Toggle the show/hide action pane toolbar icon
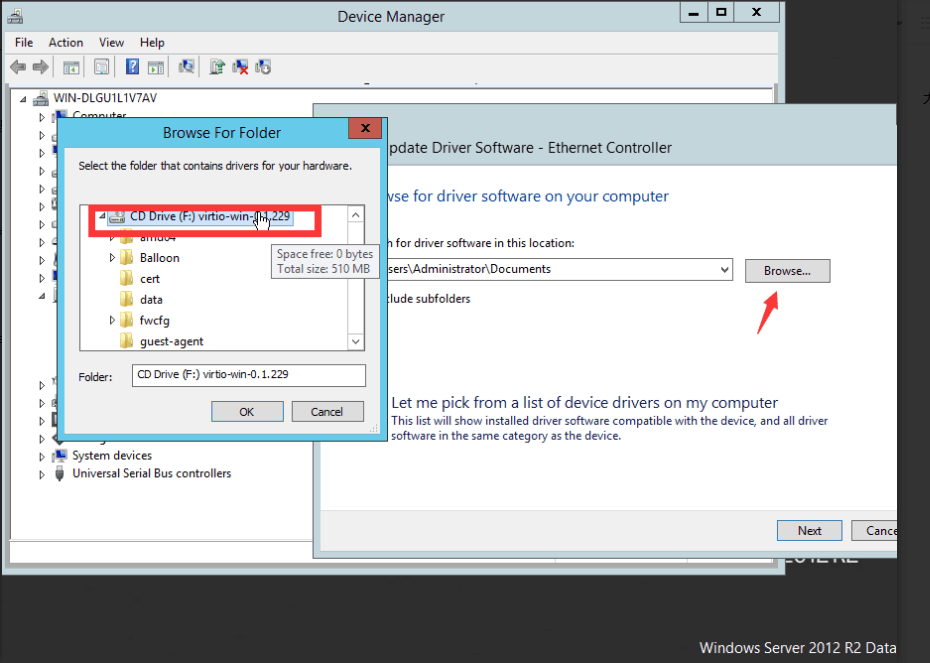Image resolution: width=930 pixels, height=663 pixels. pos(155,68)
